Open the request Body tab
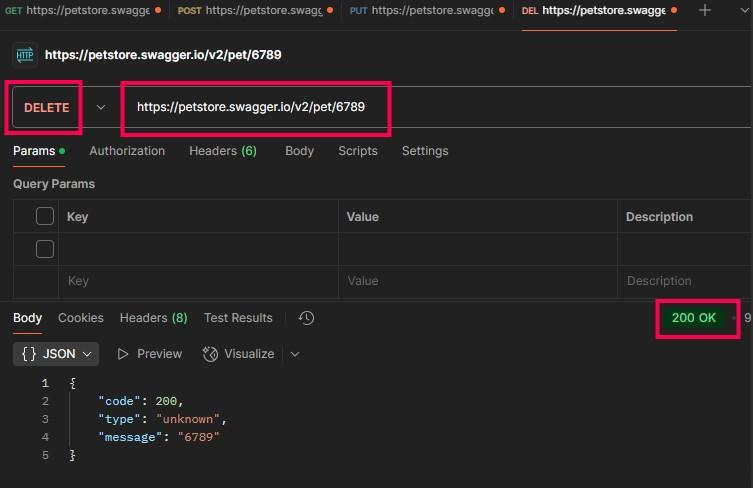Viewport: 753px width, 488px height. 299,151
